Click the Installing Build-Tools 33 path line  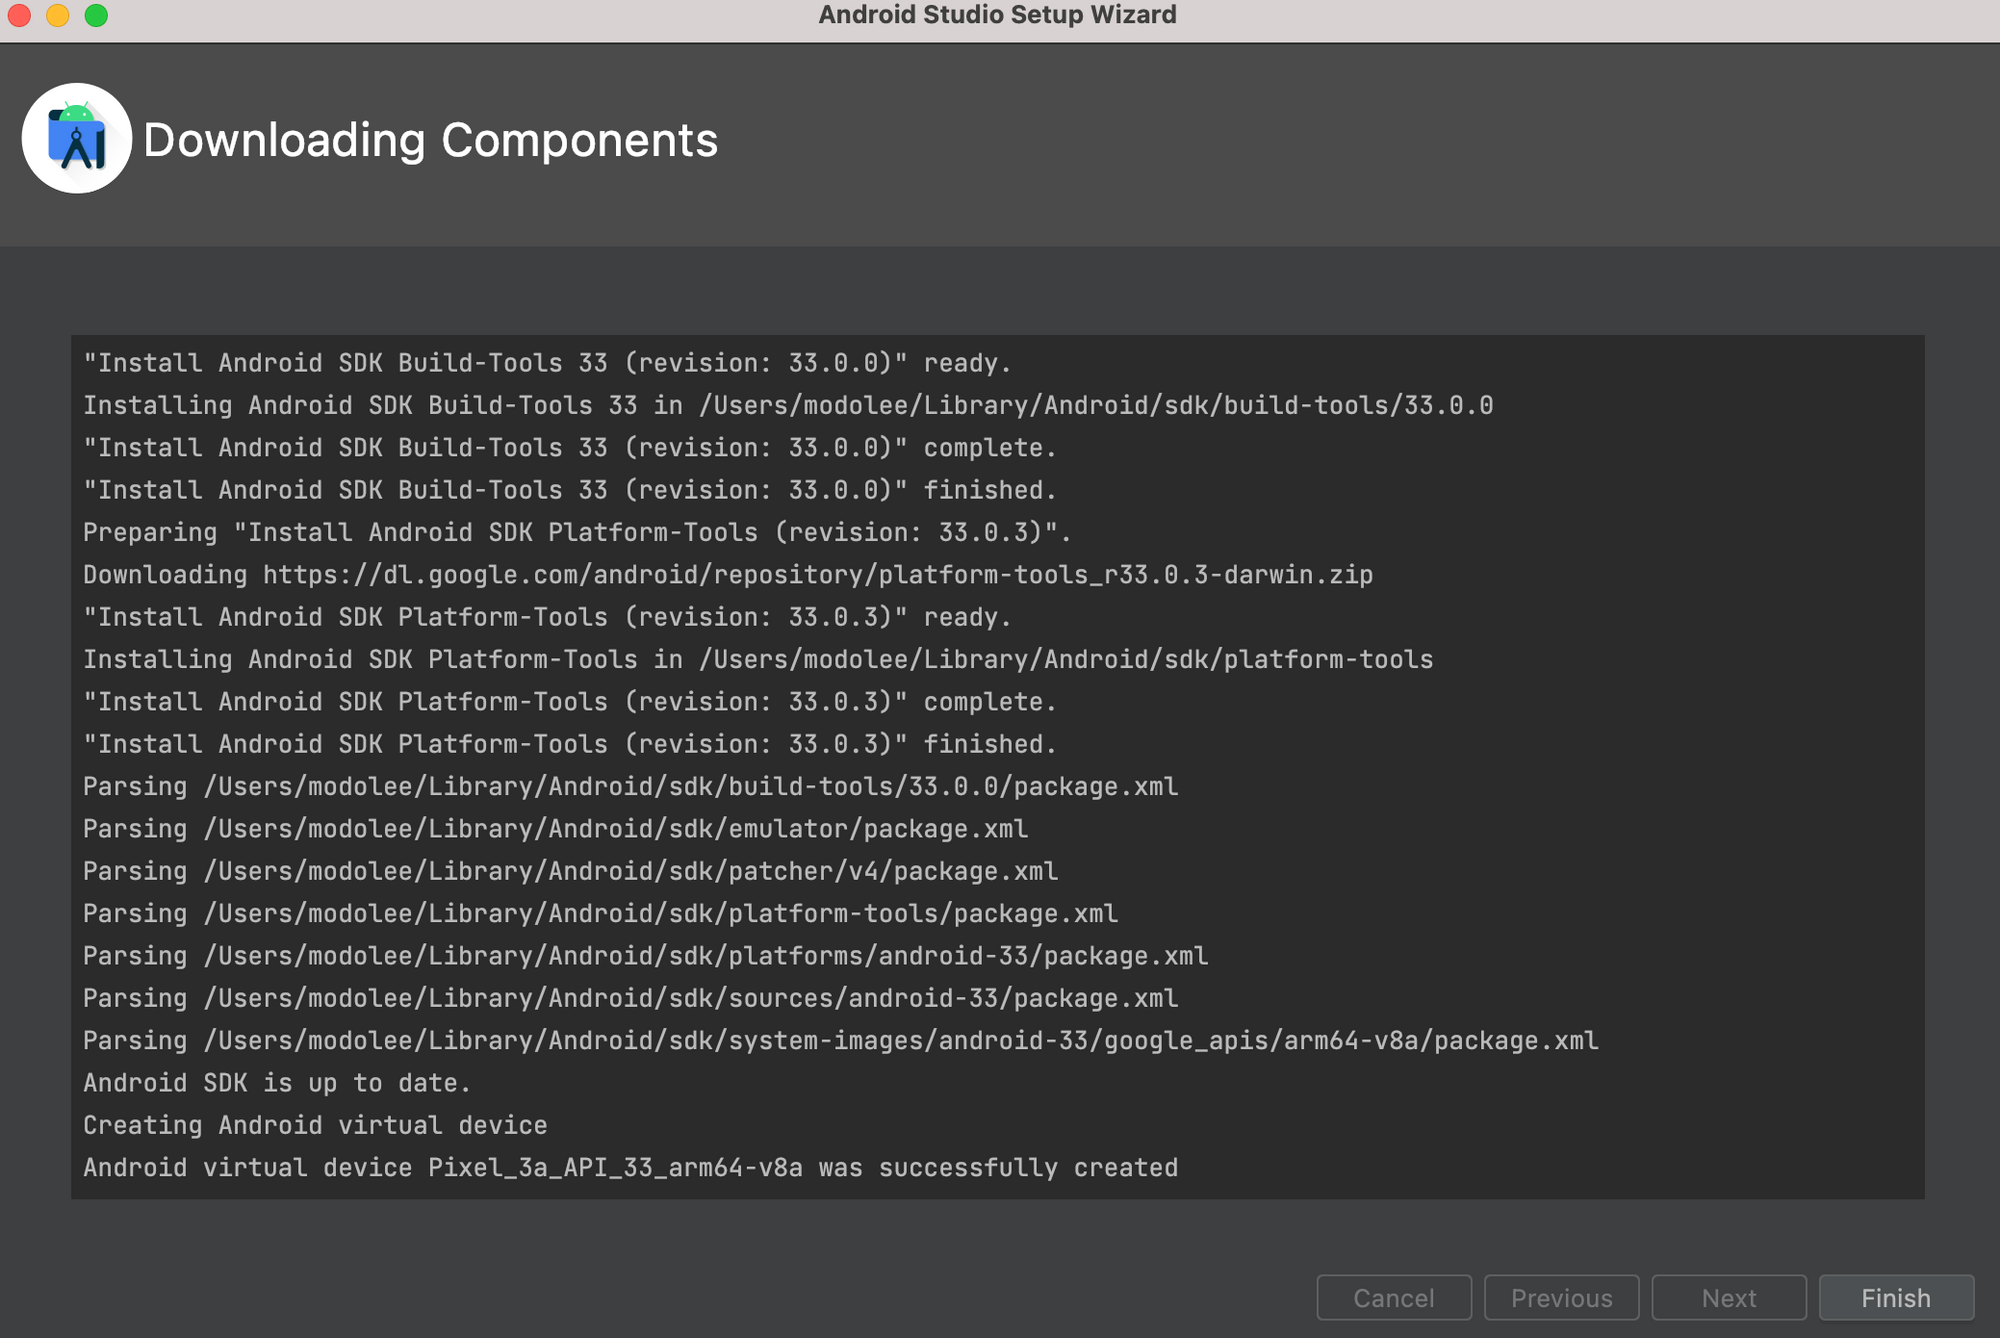point(787,405)
